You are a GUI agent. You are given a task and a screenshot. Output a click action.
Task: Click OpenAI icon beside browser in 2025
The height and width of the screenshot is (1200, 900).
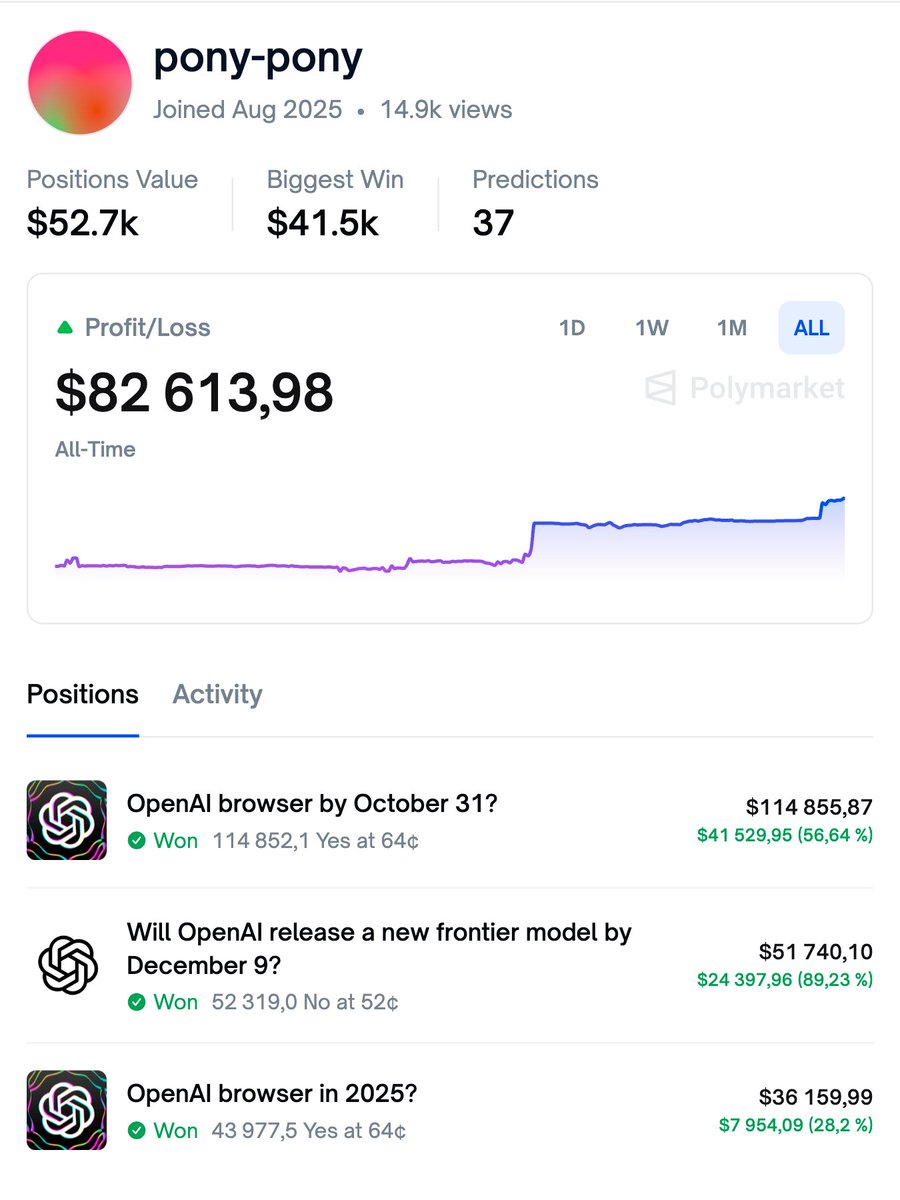(66, 1110)
